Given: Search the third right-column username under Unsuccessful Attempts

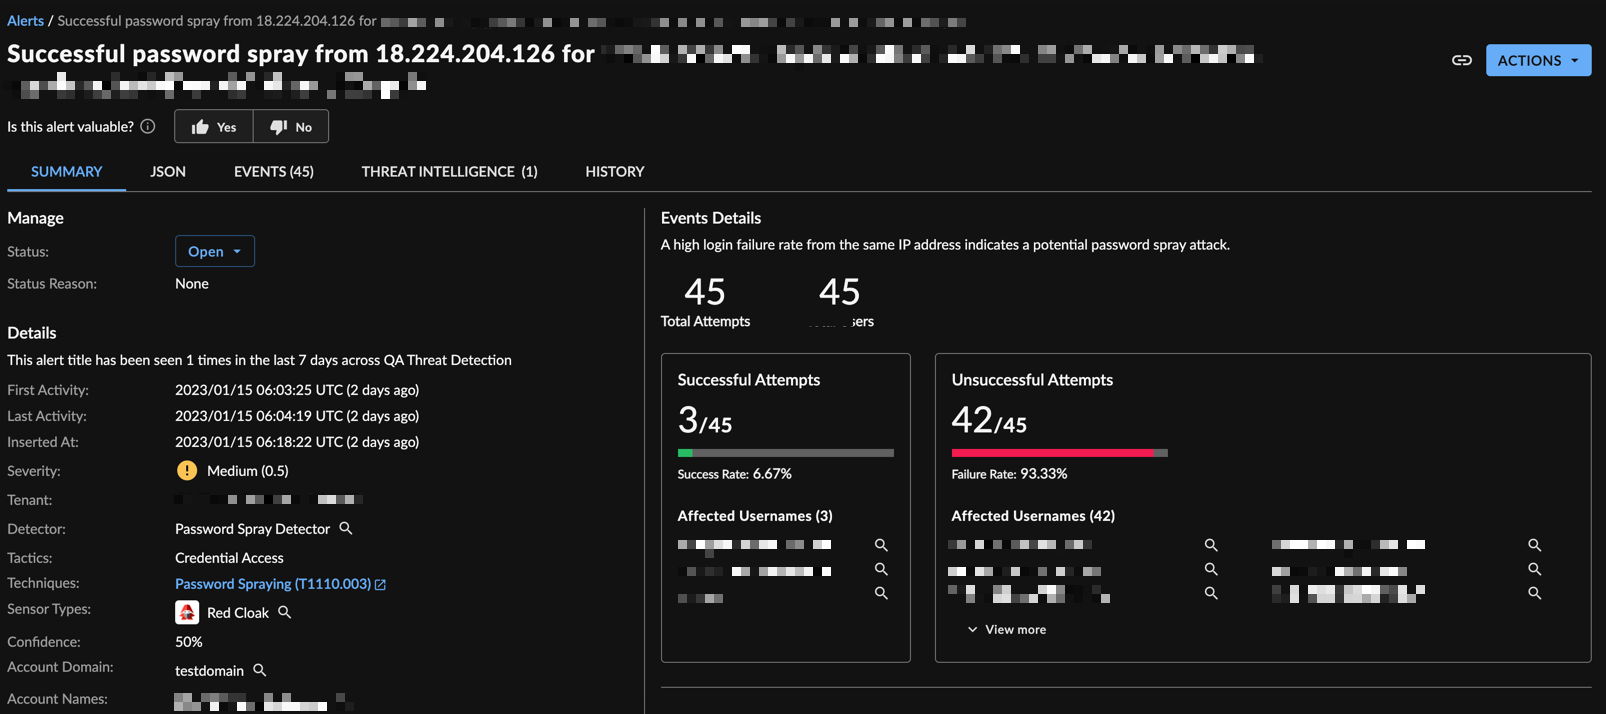Looking at the screenshot, I should click(1535, 593).
